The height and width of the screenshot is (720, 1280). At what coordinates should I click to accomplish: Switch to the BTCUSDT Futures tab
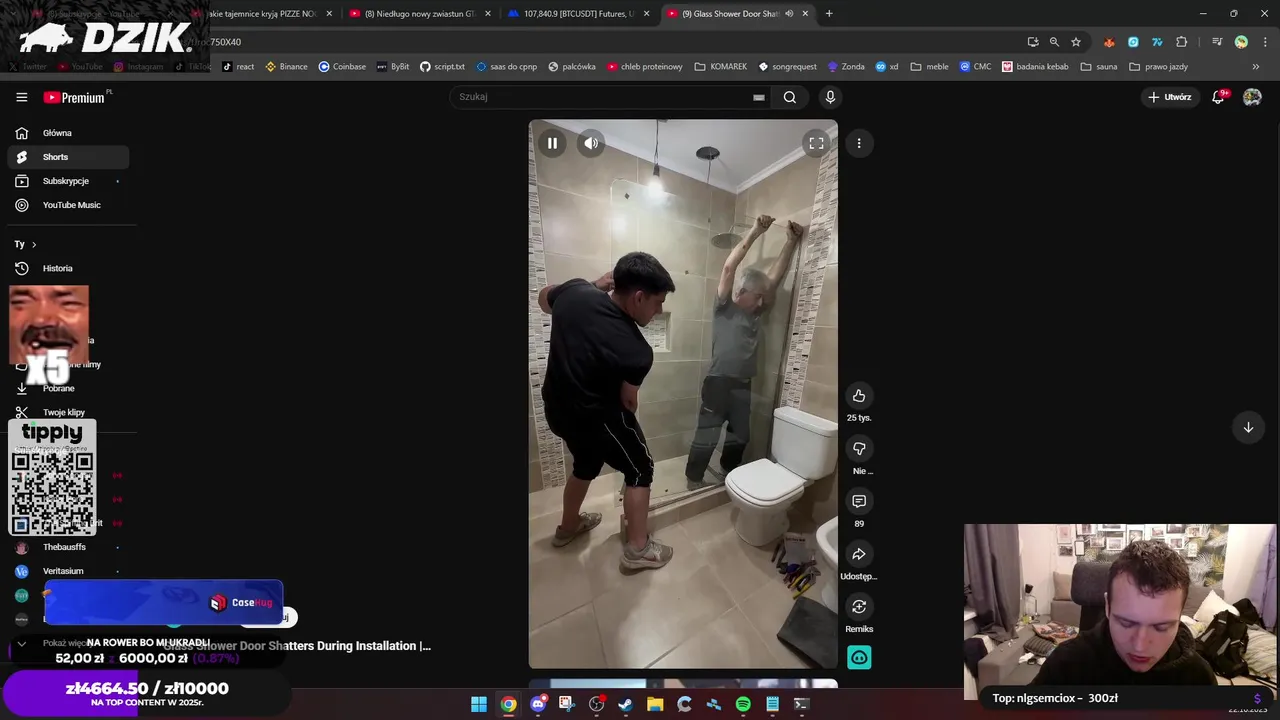coord(579,14)
